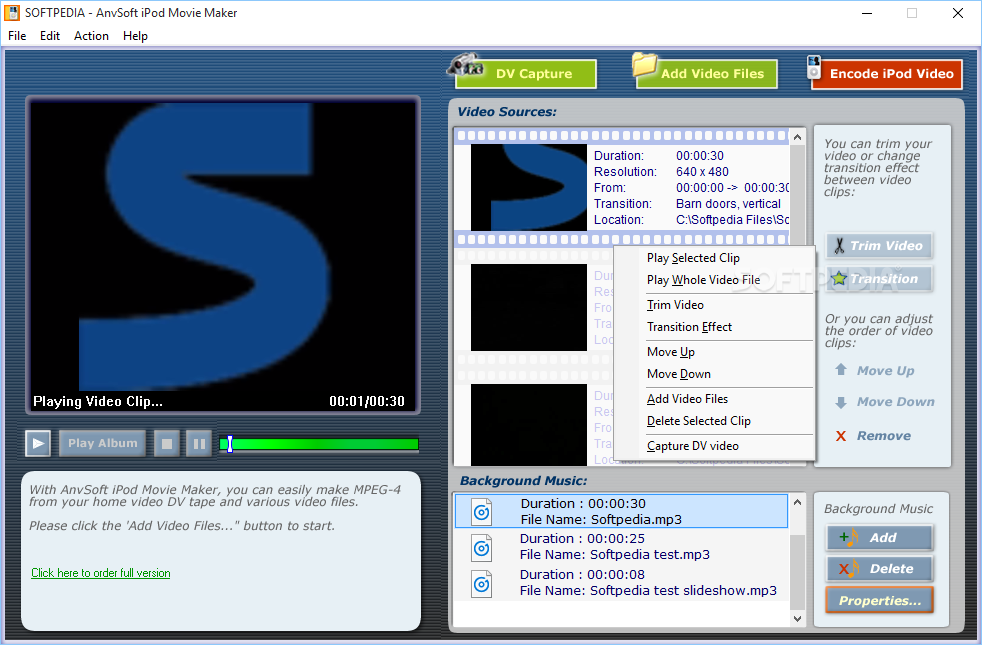Choose Move Up in the context menu
This screenshot has width=982, height=645.
[x=714, y=352]
